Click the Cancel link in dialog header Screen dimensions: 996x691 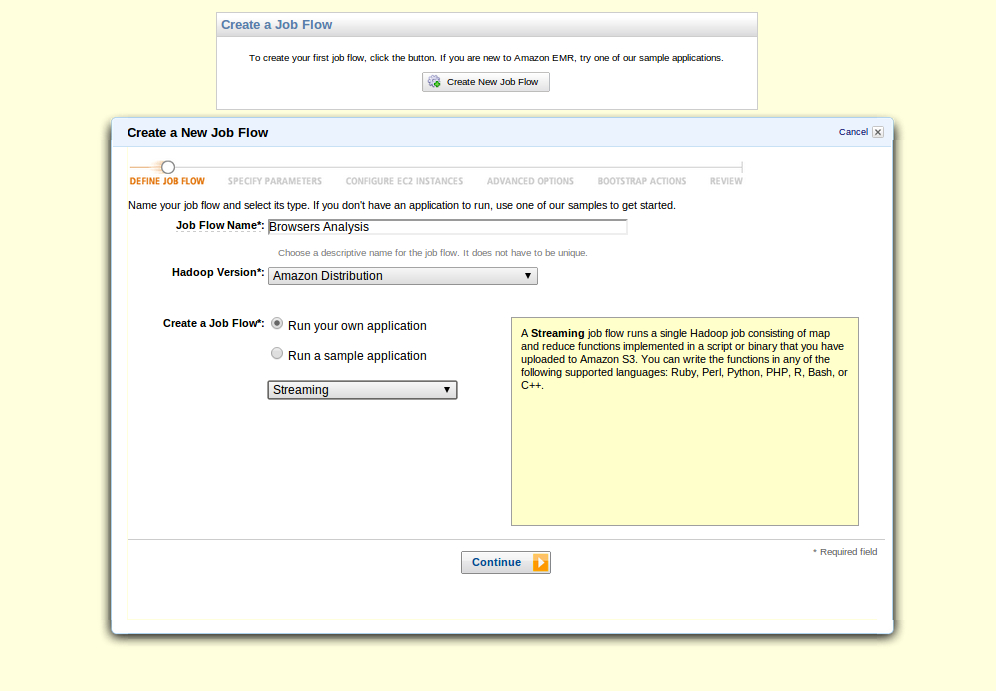[853, 132]
